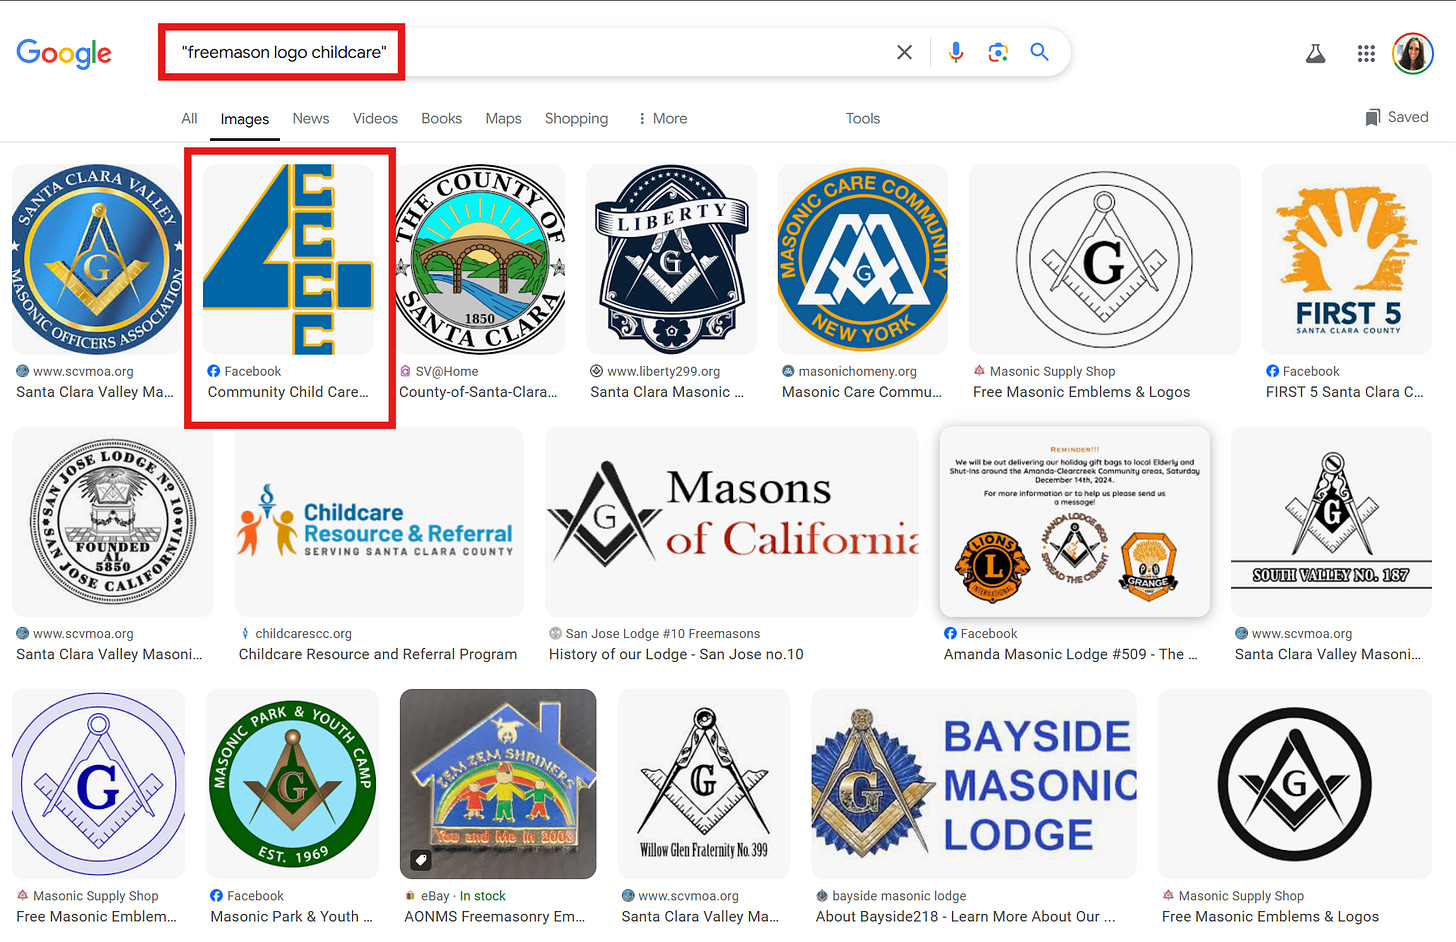Expand the More search options menu

point(663,118)
